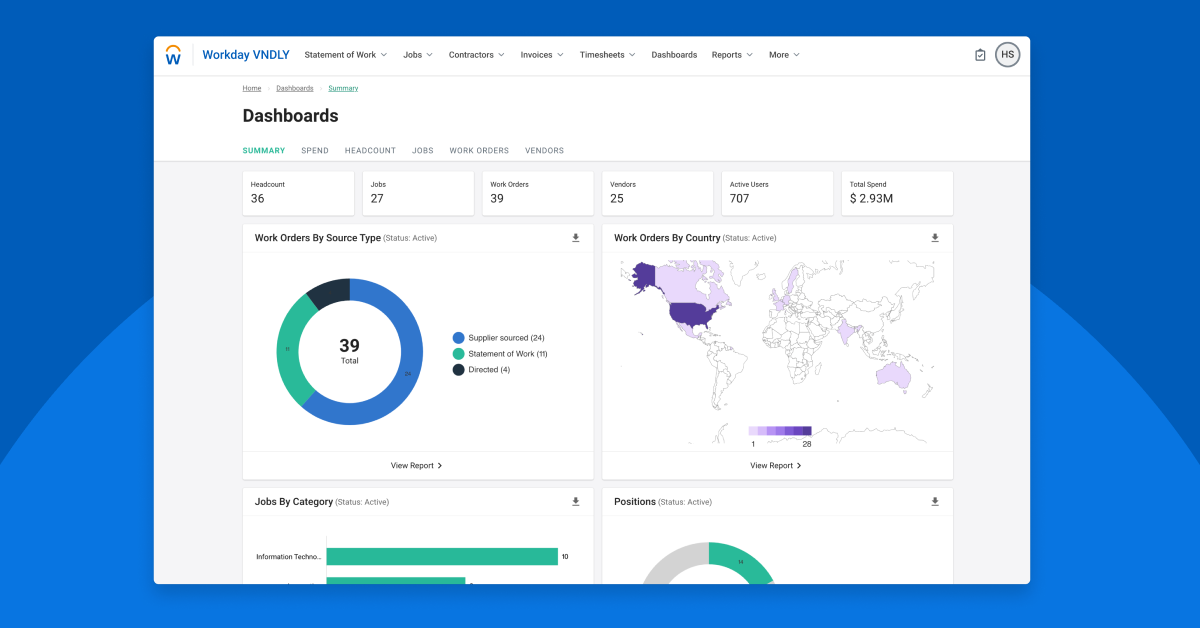Toggle the Statement of Work legend entry

pos(505,353)
